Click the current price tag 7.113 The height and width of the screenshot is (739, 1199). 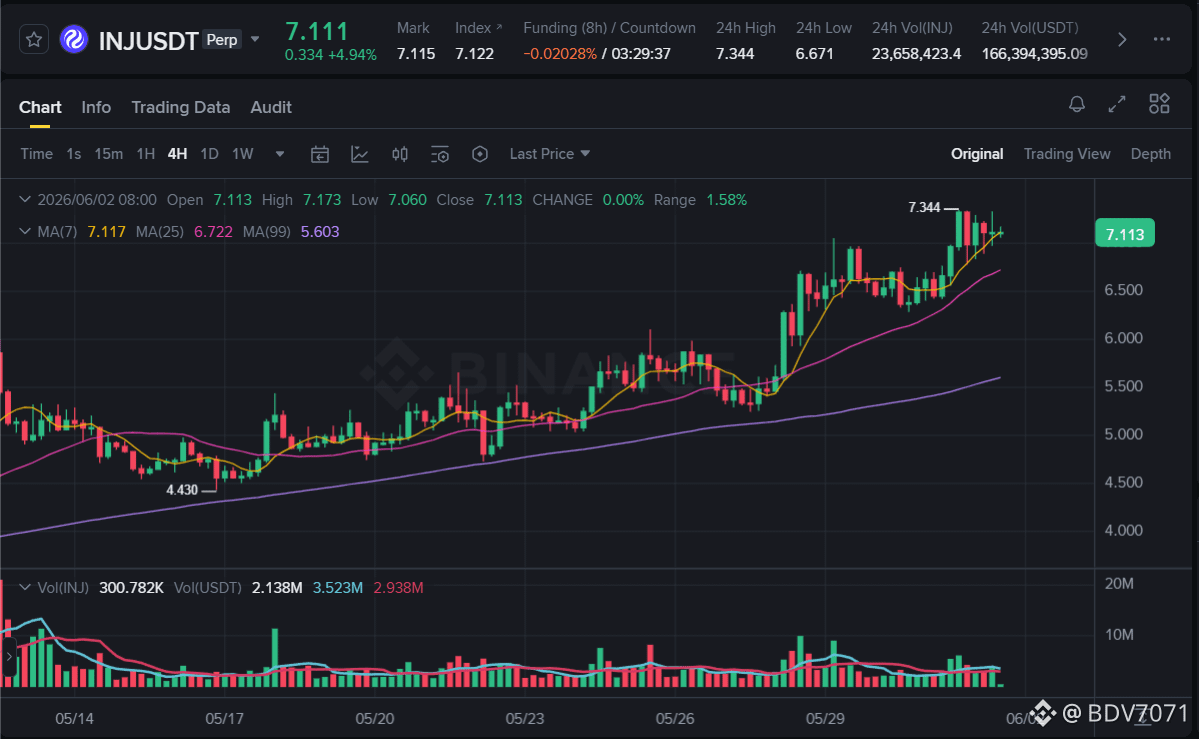[1125, 233]
